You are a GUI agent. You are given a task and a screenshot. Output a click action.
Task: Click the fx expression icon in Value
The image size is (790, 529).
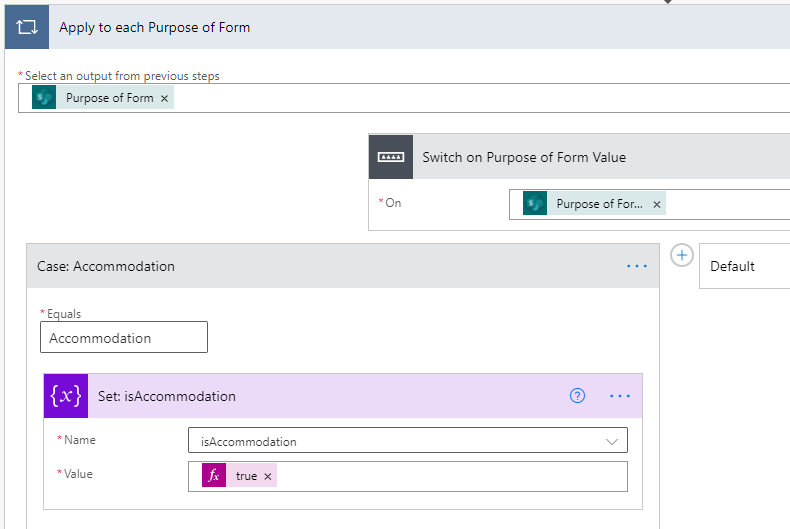click(x=213, y=476)
